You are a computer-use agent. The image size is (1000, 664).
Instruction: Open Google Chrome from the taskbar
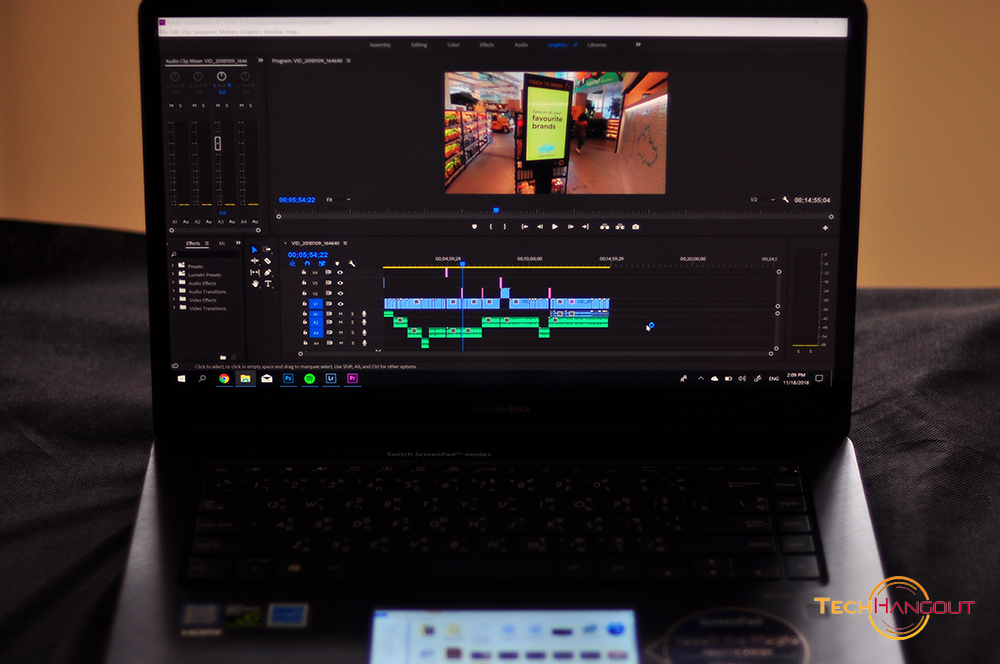[224, 378]
